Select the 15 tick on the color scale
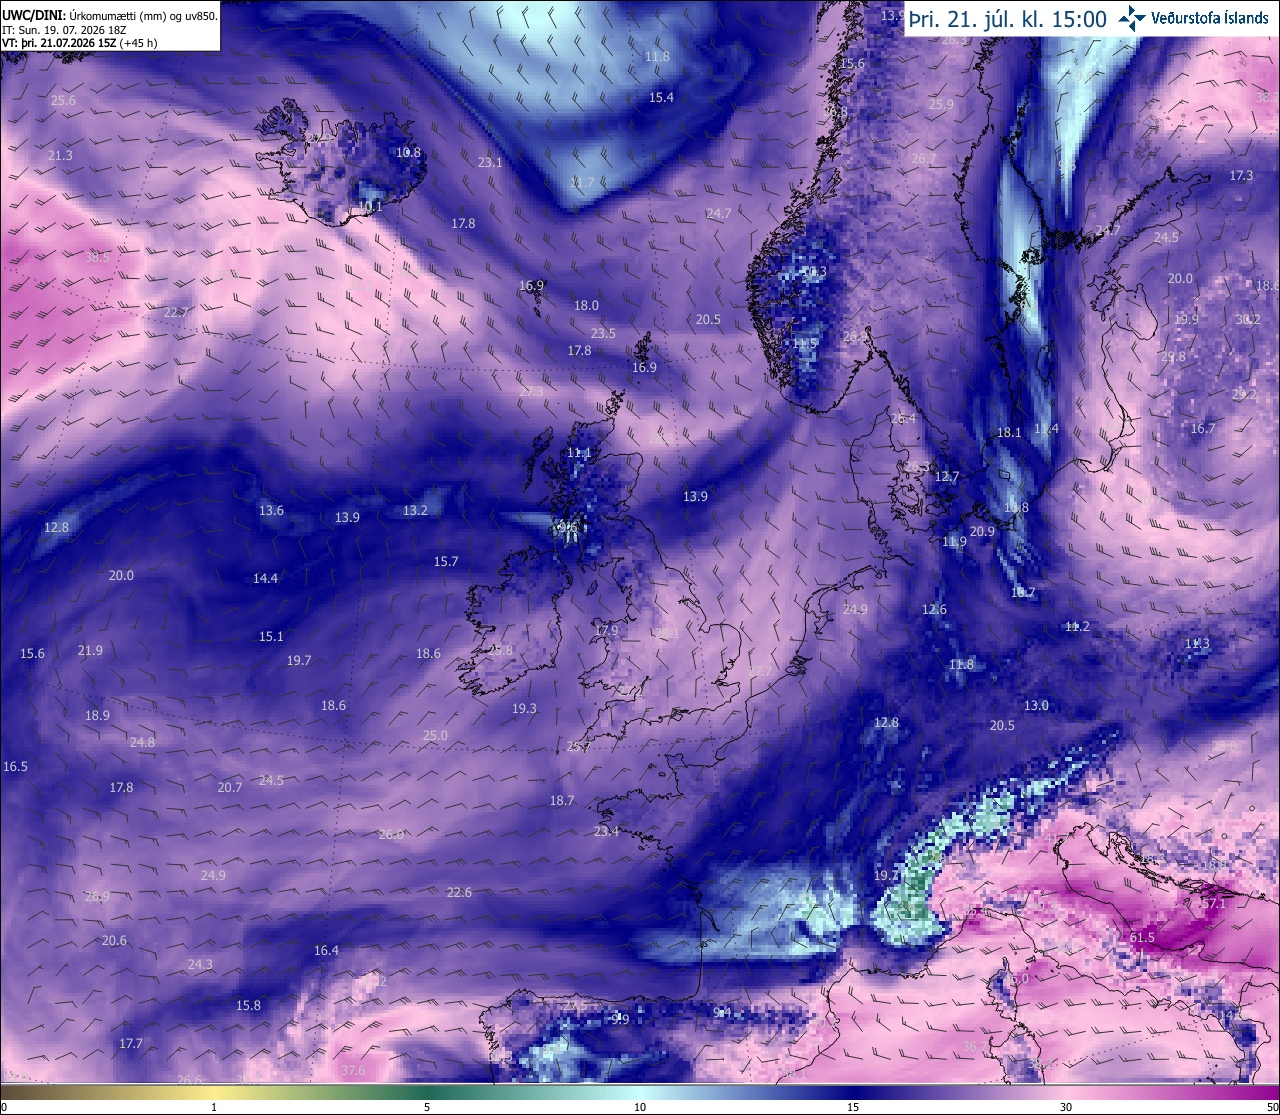Screen dimensions: 1280x1115 click(x=853, y=1107)
